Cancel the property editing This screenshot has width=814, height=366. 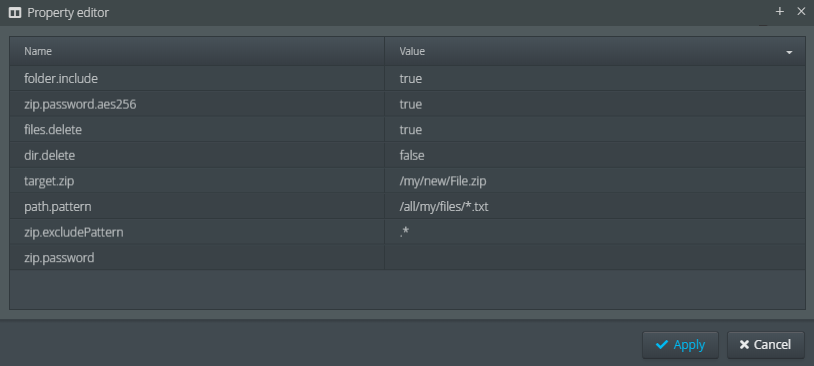coord(766,345)
